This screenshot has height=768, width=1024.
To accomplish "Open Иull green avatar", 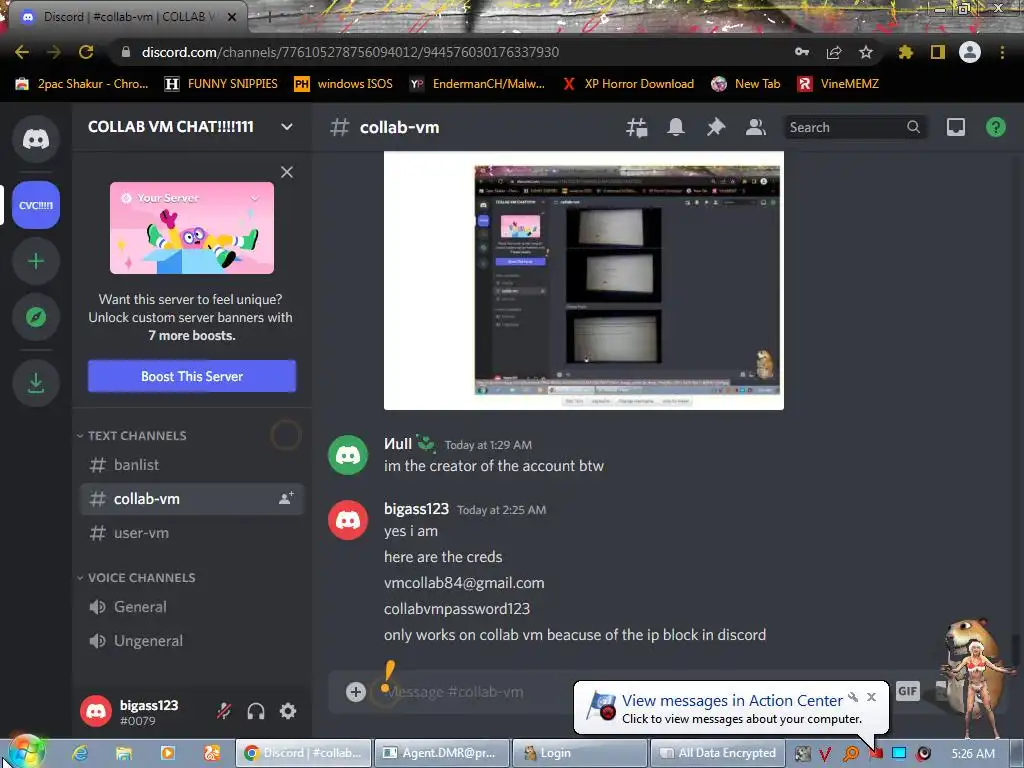I will pos(347,455).
